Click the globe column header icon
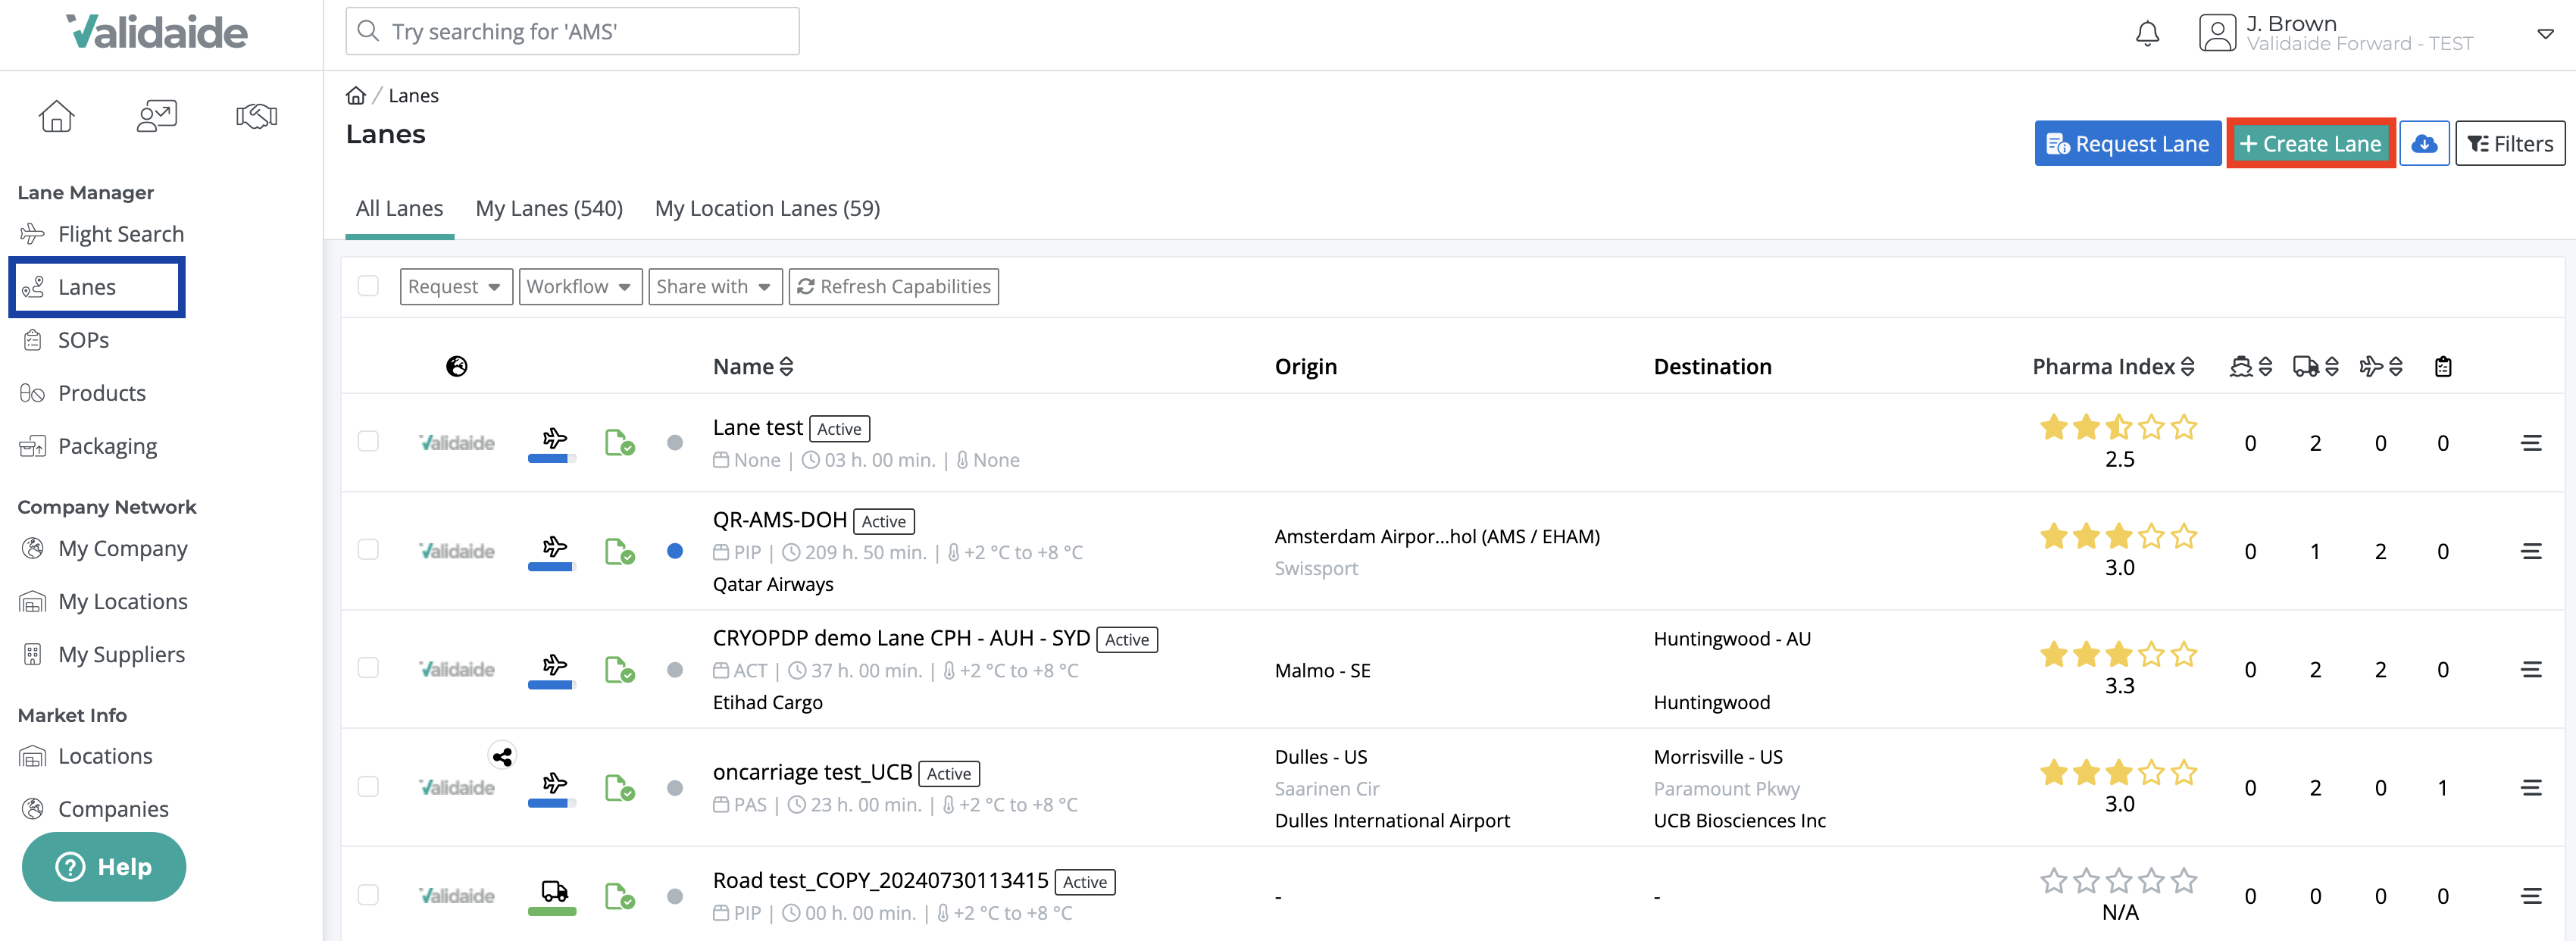Viewport: 2576px width, 941px height. click(x=457, y=367)
